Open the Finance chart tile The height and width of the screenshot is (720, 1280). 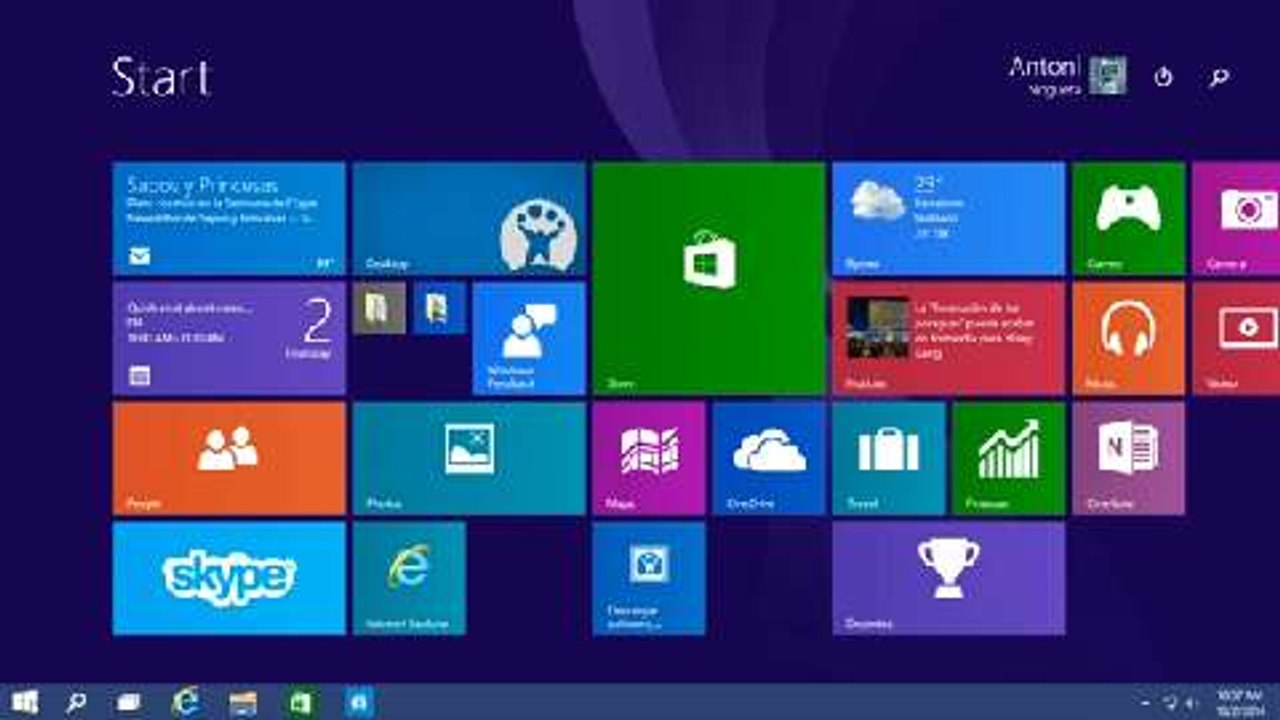point(1009,459)
